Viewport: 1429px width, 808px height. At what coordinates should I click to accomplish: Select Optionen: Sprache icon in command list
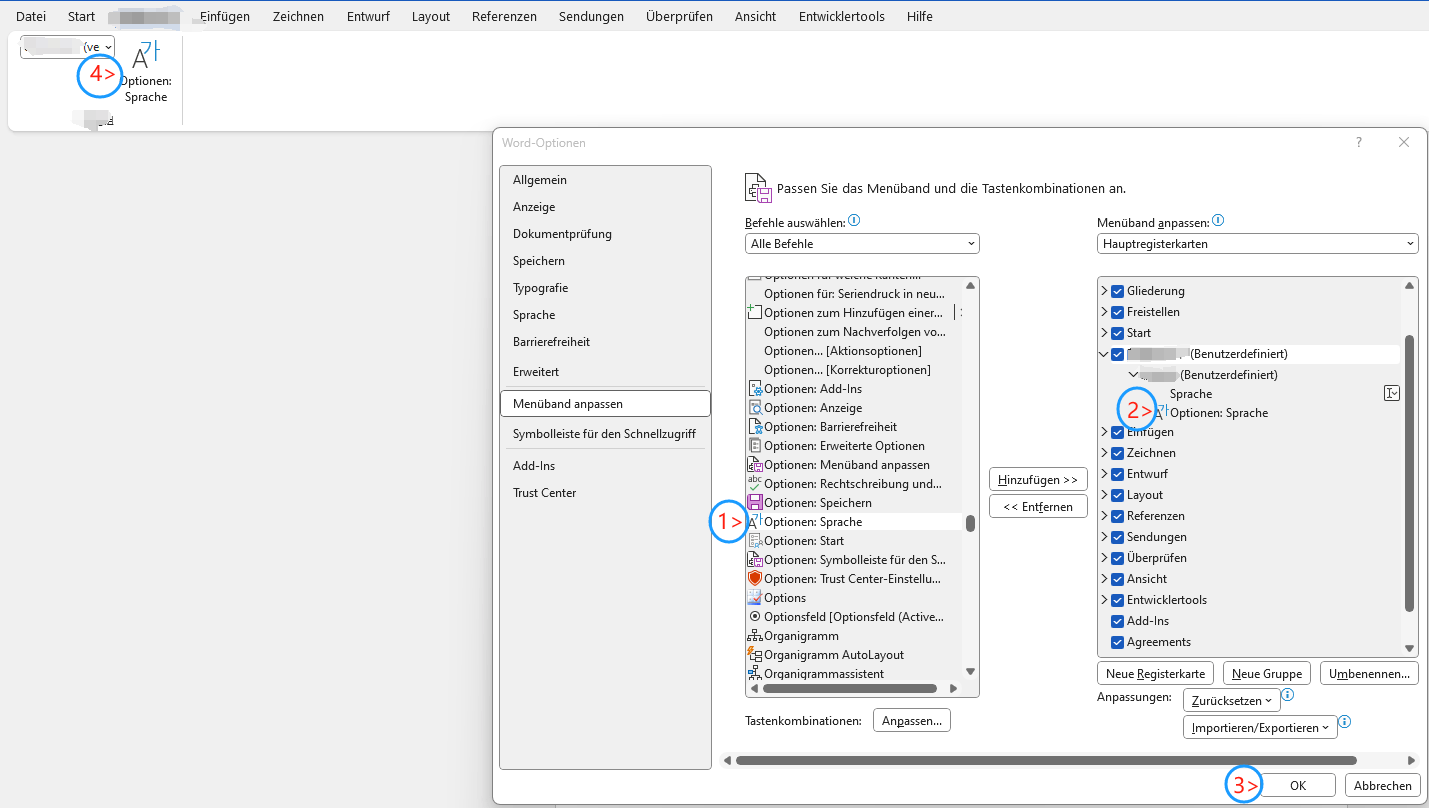755,522
